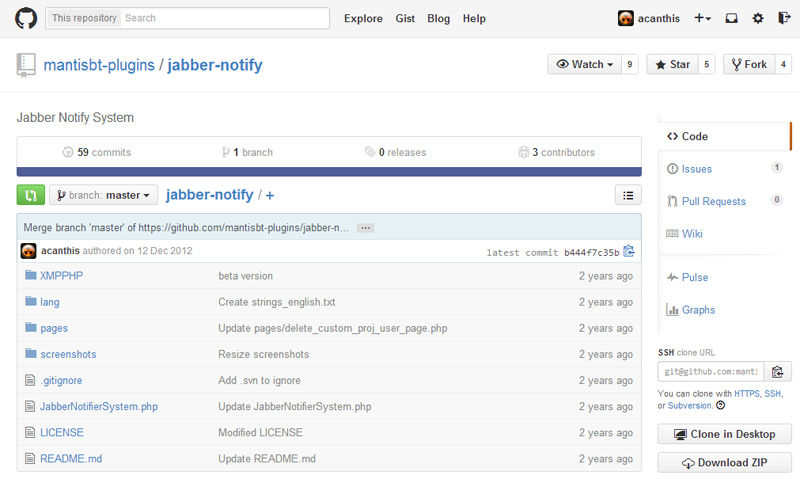800x479 pixels.
Task: Click the acanthis commit author avatar
Action: (29, 251)
